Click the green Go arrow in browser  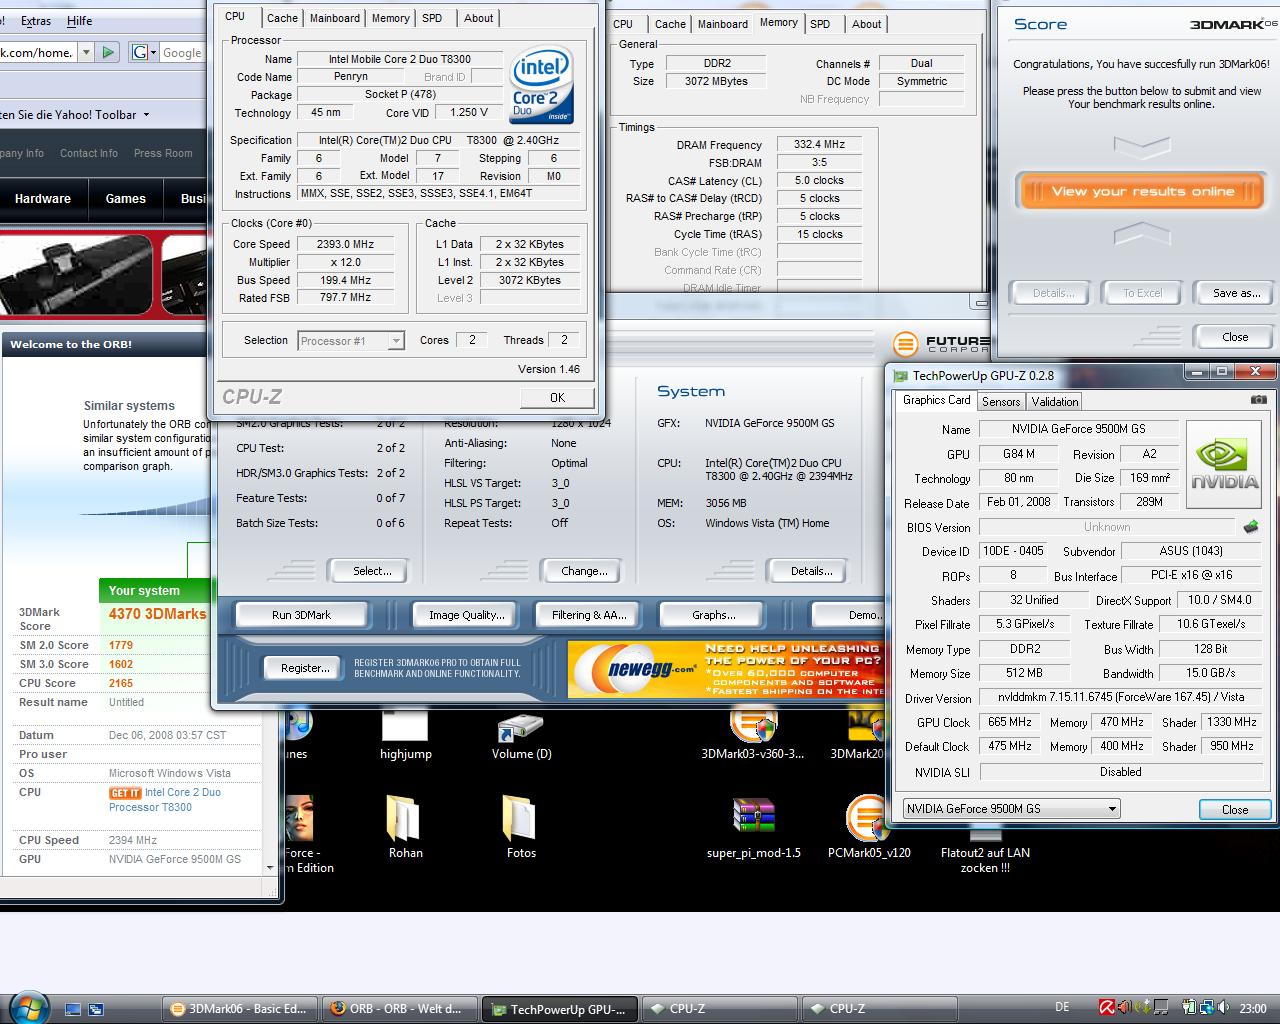tap(108, 52)
